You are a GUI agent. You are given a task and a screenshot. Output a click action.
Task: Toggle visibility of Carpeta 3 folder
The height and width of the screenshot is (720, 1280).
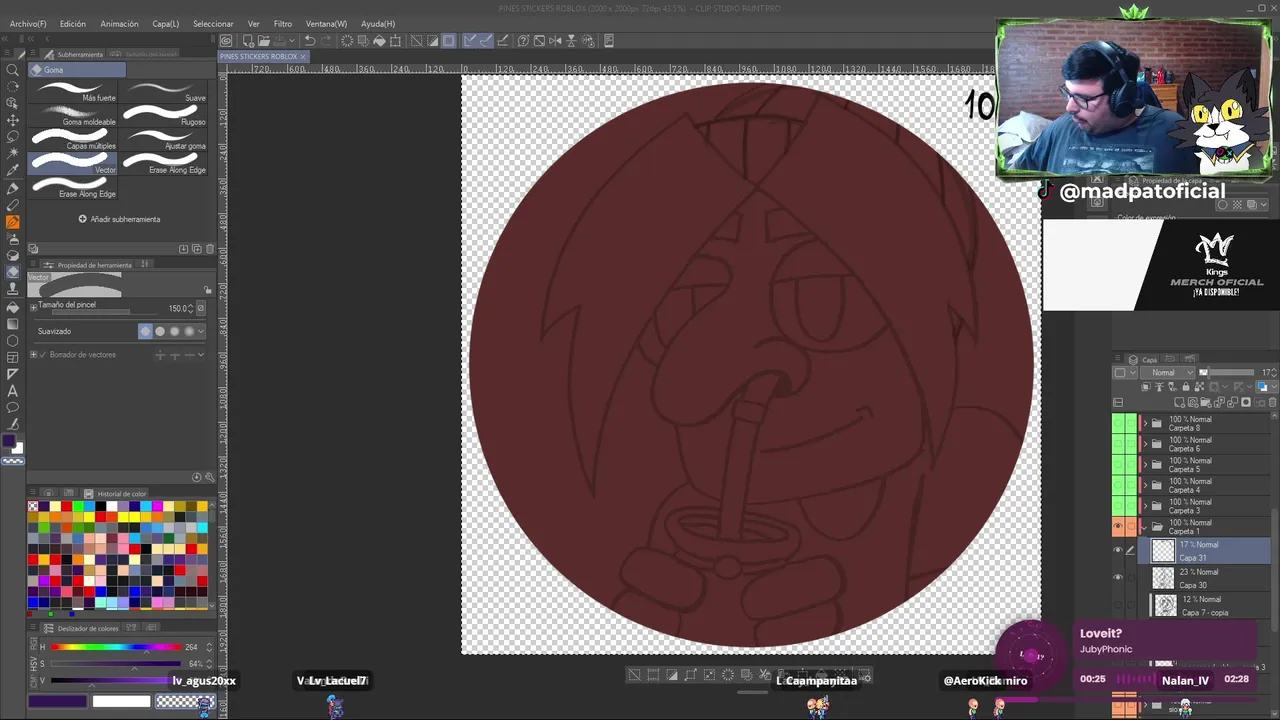tap(1118, 506)
